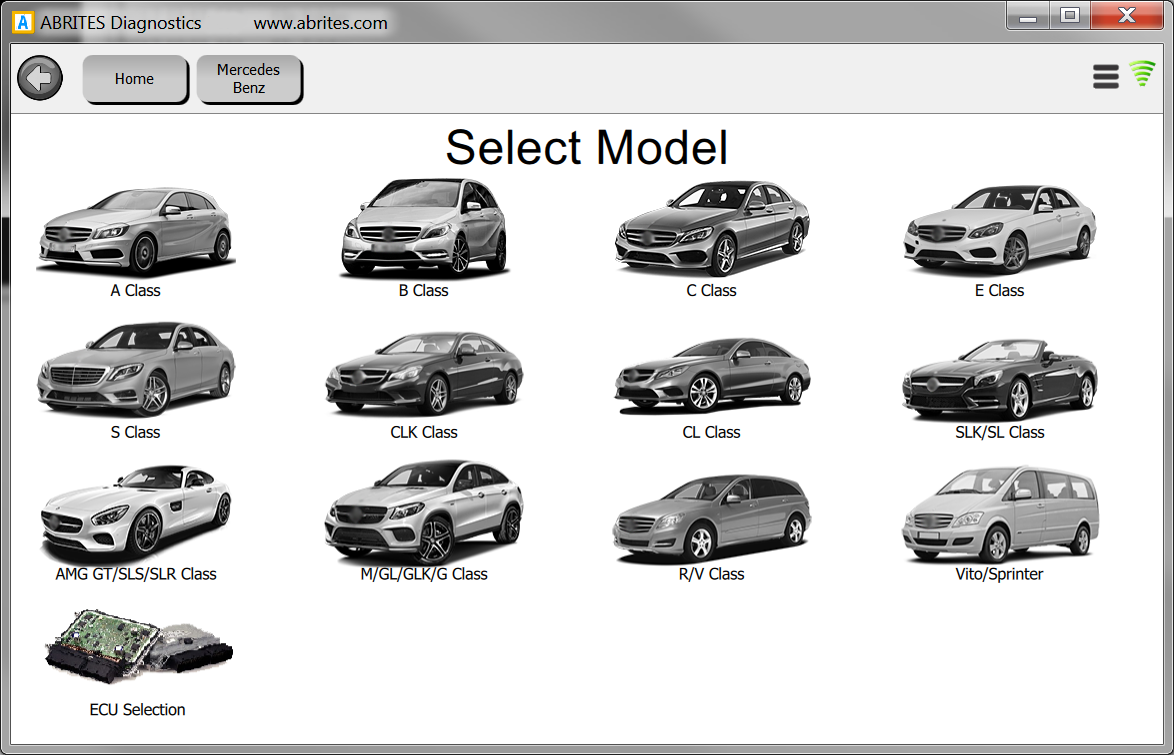Click the 'C Class' label
Image resolution: width=1174 pixels, height=755 pixels.
pyautogui.click(x=711, y=291)
